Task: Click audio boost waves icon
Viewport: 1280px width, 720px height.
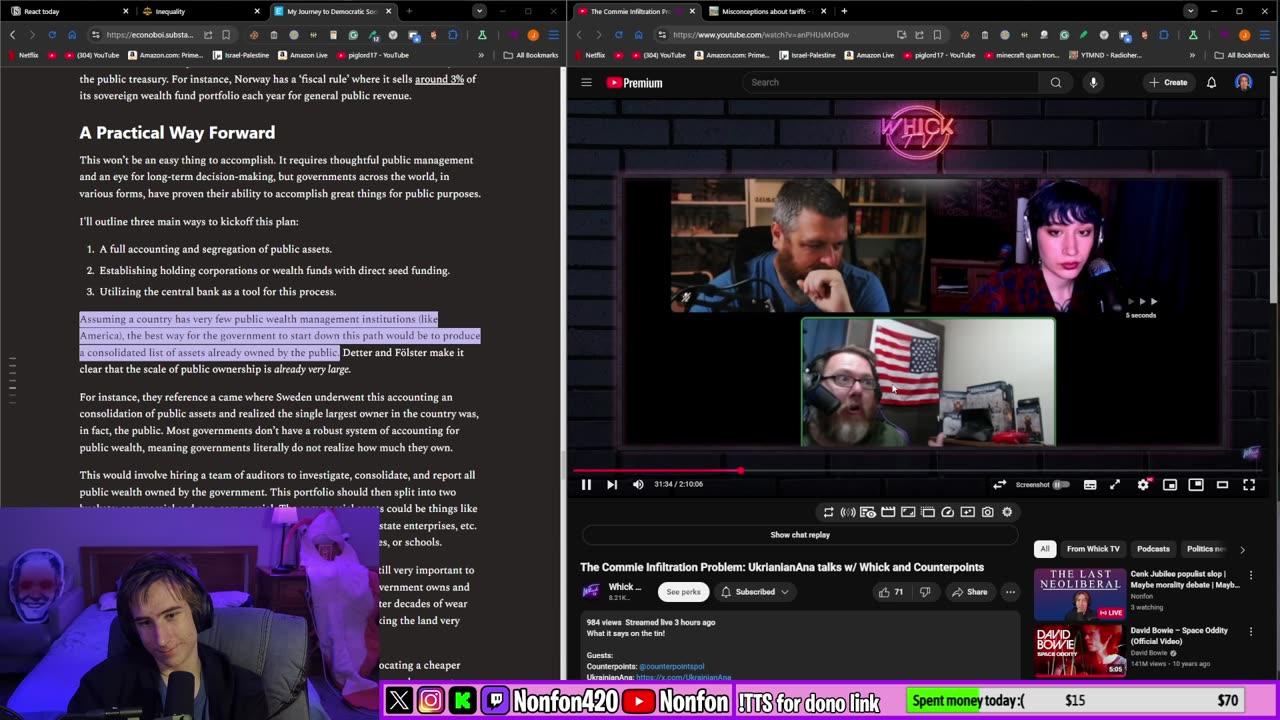Action: [848, 512]
